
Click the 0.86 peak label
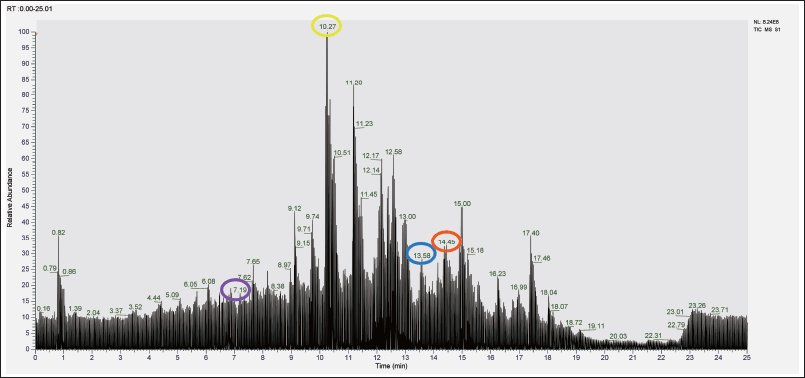(x=69, y=272)
